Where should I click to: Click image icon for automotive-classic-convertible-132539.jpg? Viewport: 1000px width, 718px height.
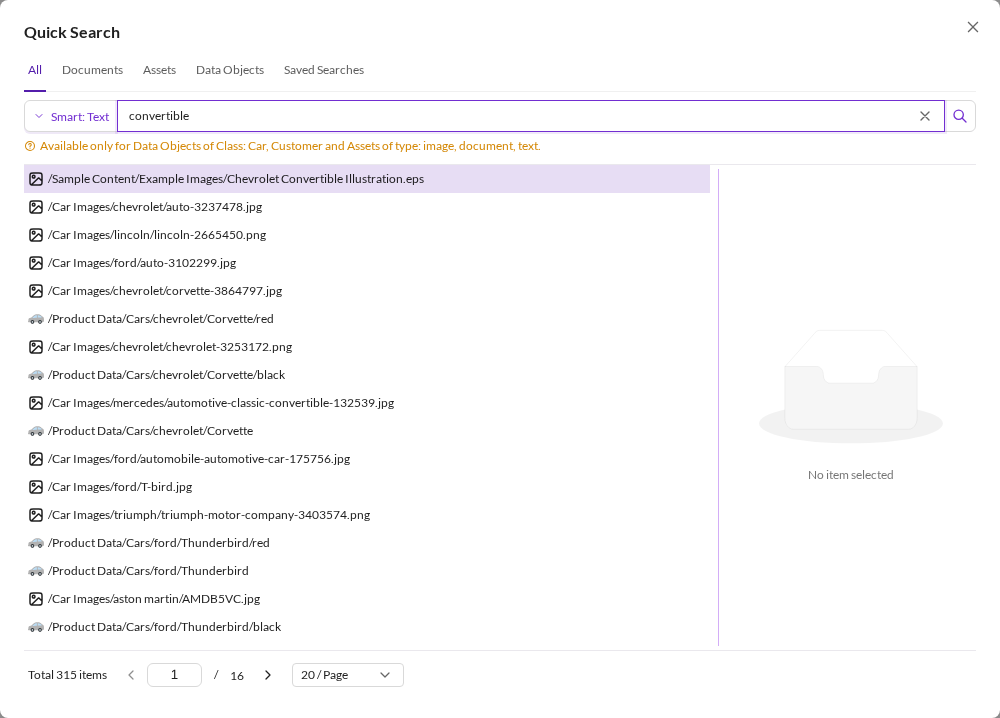(x=36, y=403)
